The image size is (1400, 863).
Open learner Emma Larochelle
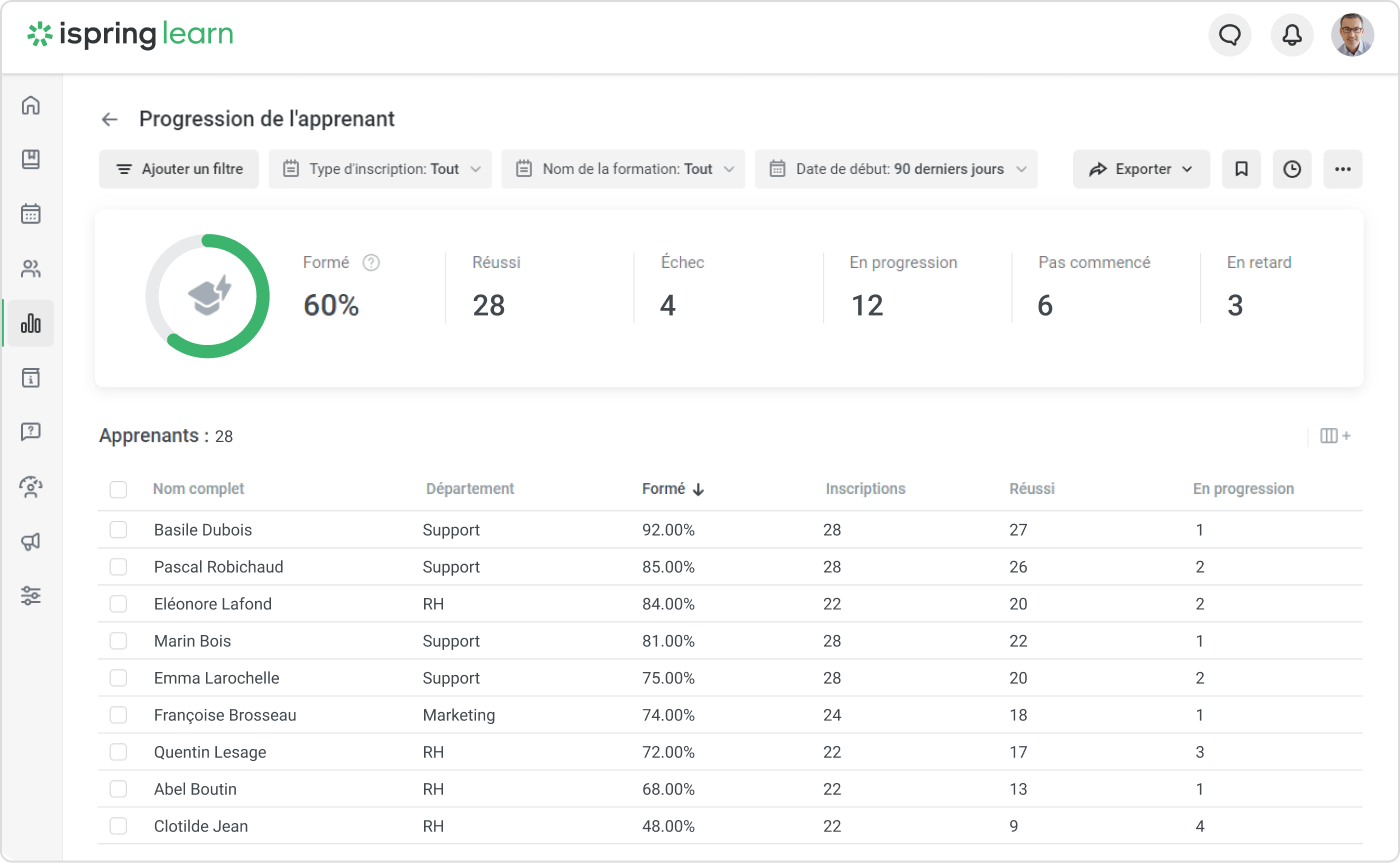point(217,678)
